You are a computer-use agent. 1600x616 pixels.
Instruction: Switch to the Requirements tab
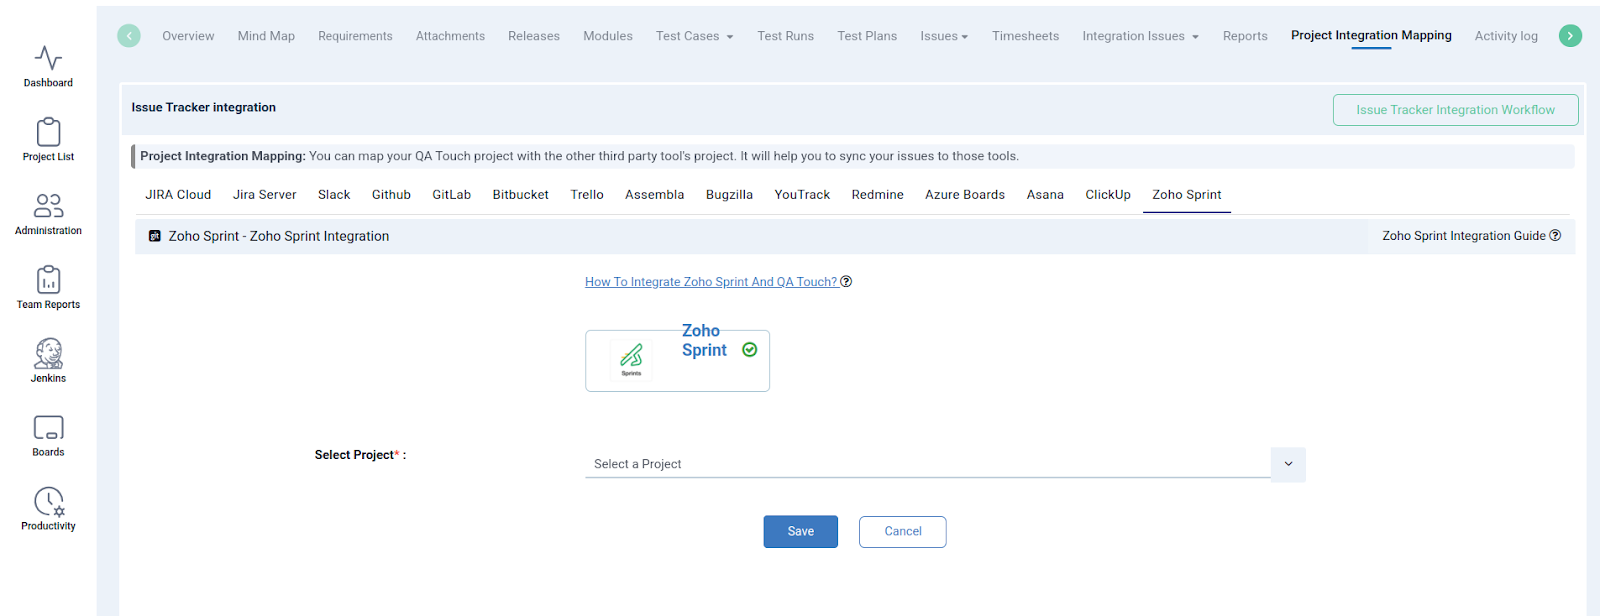(355, 36)
